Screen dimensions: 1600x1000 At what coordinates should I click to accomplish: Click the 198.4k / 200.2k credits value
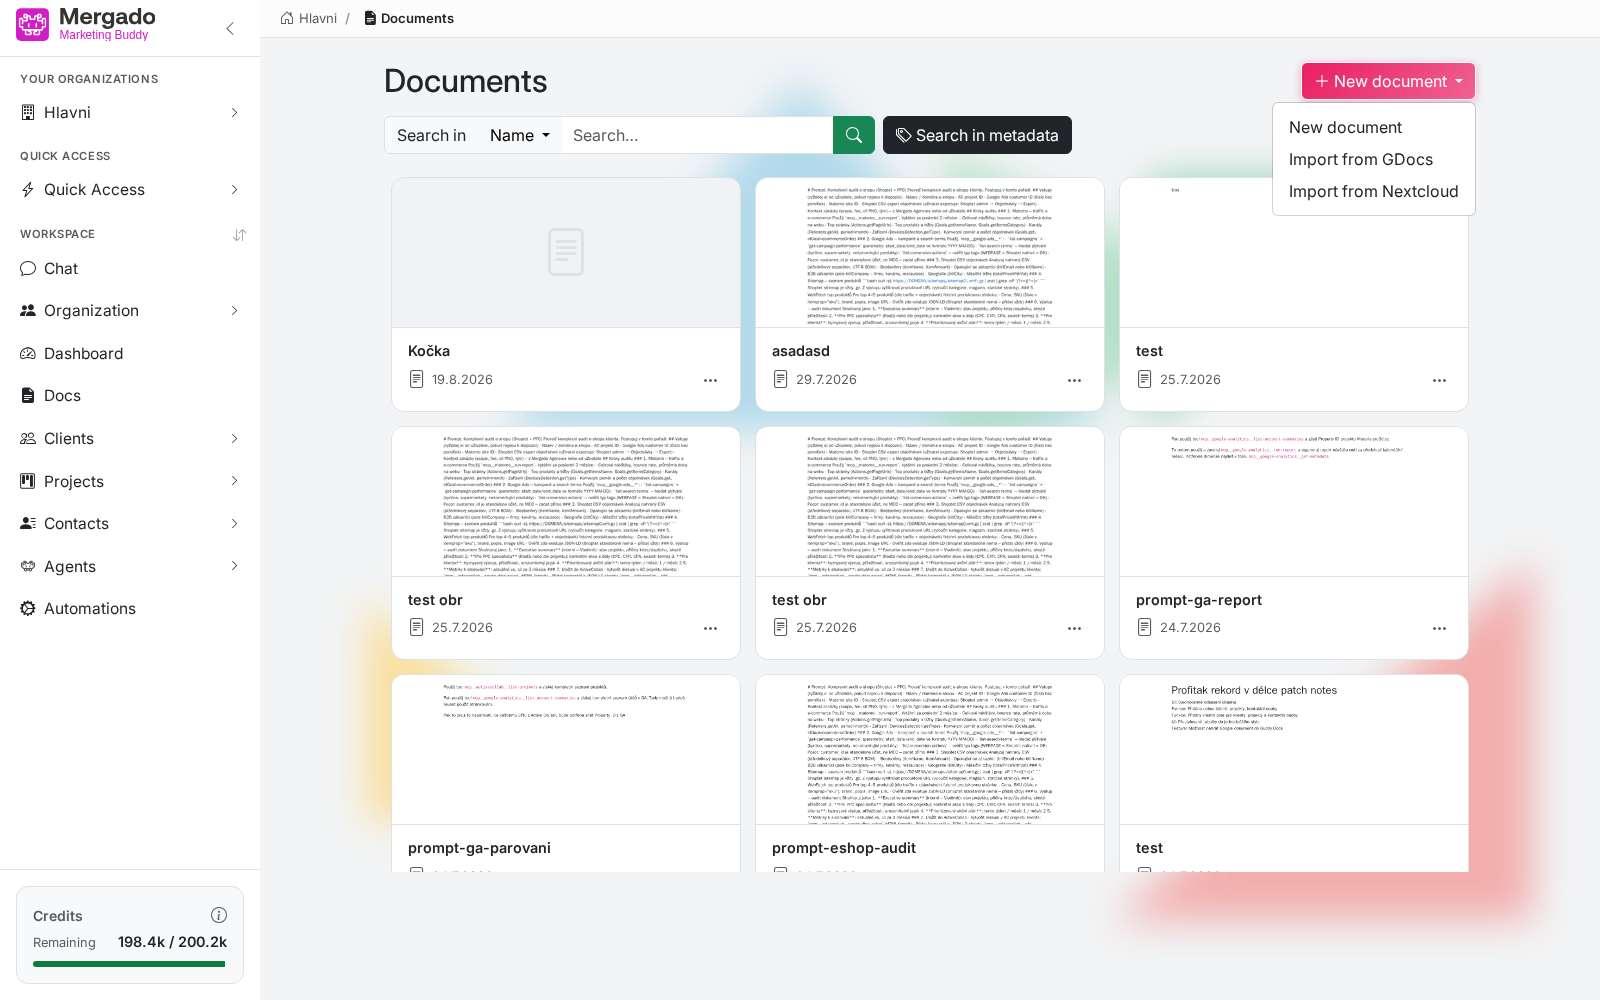point(172,942)
